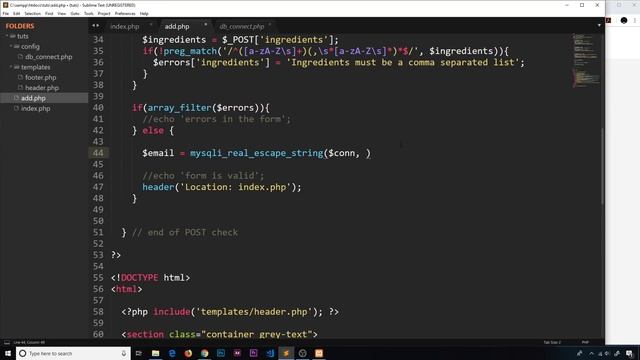Image resolution: width=640 pixels, height=360 pixels.
Task: Open index.php in the sidebar
Action: tap(36, 109)
